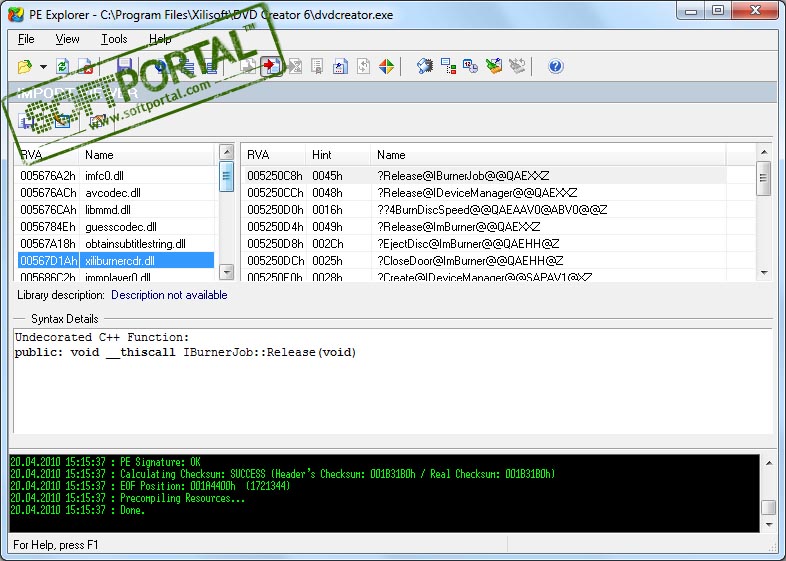Click the function list down scroll arrow
The image size is (786, 561).
pyautogui.click(x=764, y=273)
